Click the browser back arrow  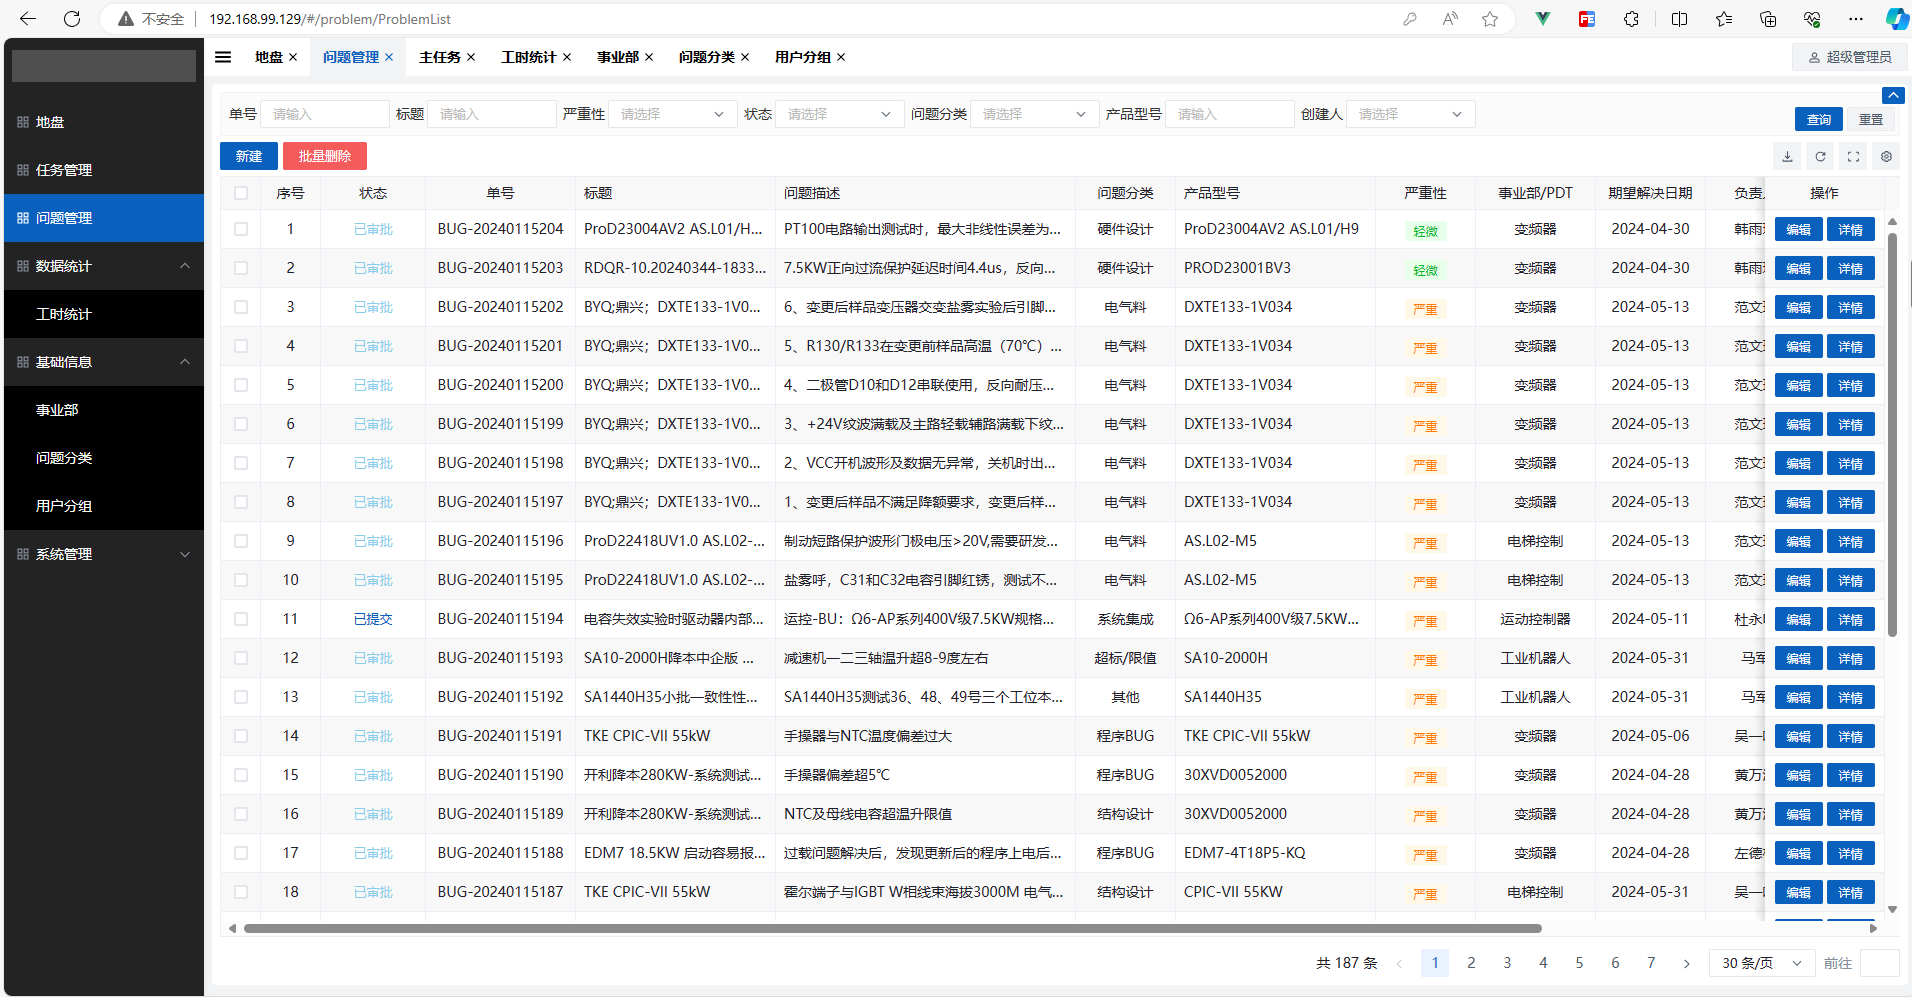point(28,19)
